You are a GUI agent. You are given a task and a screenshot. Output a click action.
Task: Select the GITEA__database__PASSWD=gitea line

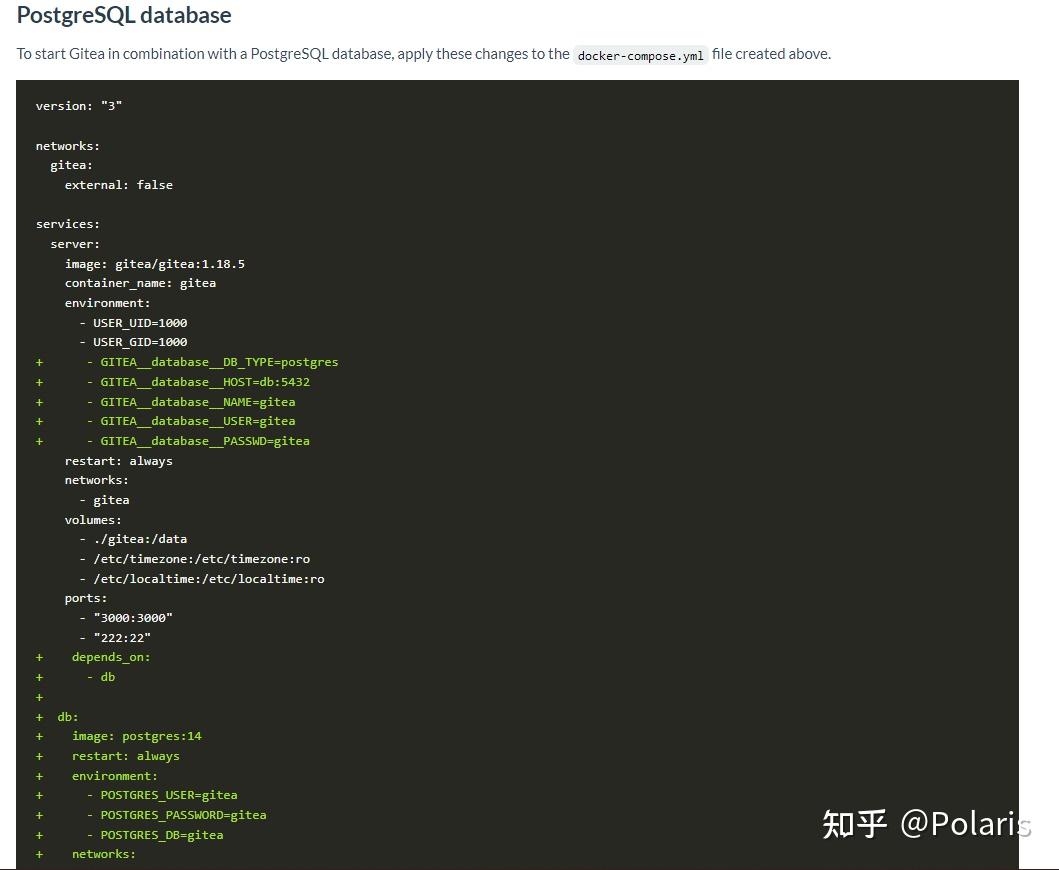pyautogui.click(x=203, y=440)
